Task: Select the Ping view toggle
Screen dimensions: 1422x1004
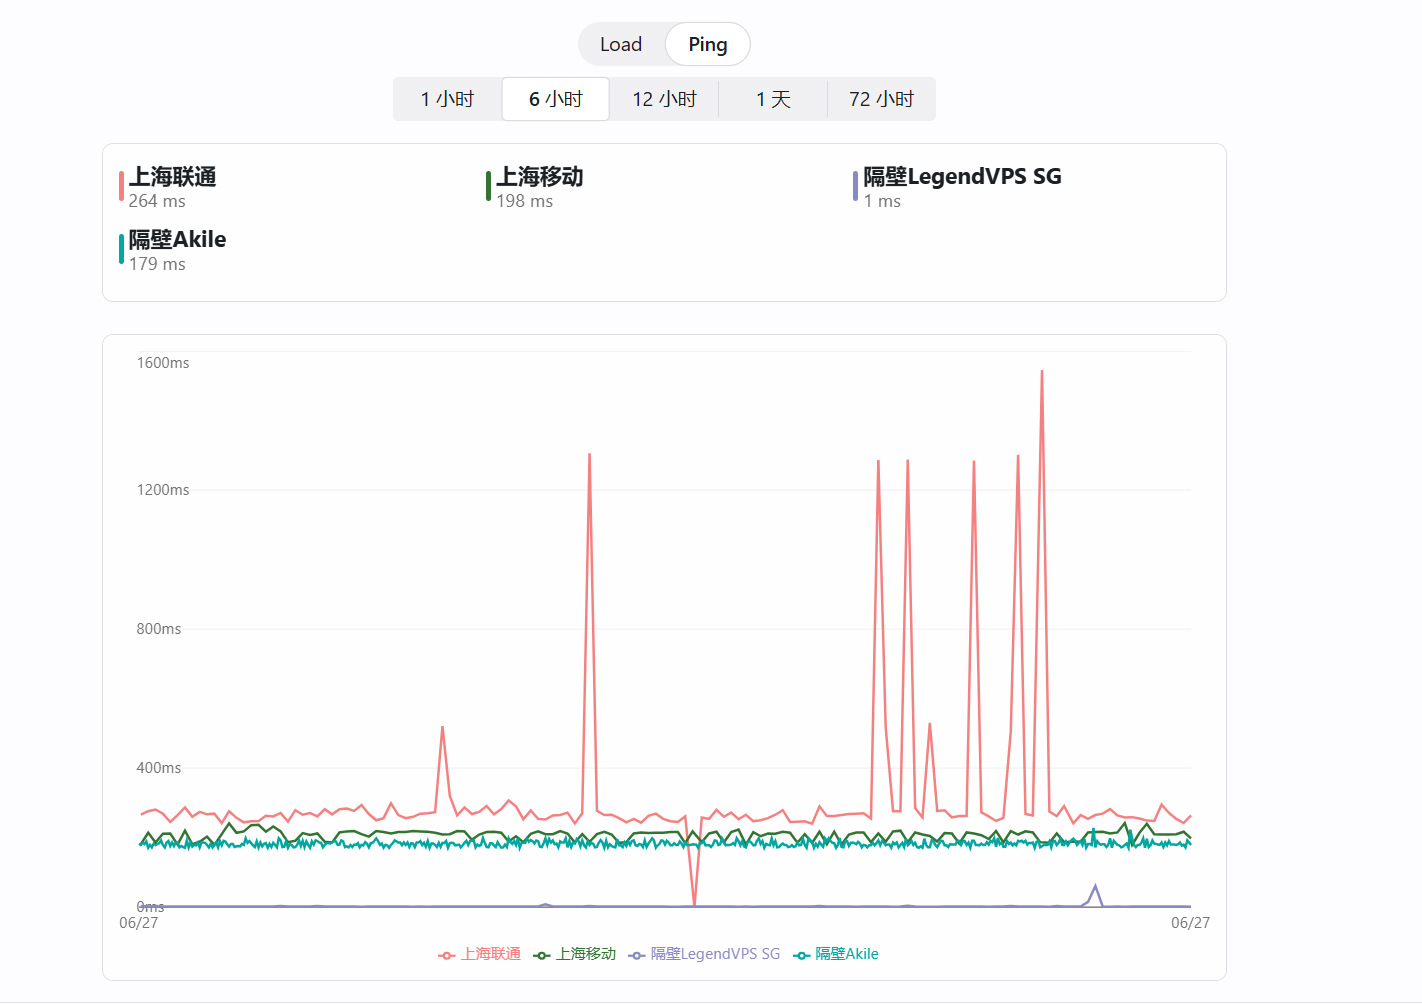Action: pyautogui.click(x=707, y=44)
